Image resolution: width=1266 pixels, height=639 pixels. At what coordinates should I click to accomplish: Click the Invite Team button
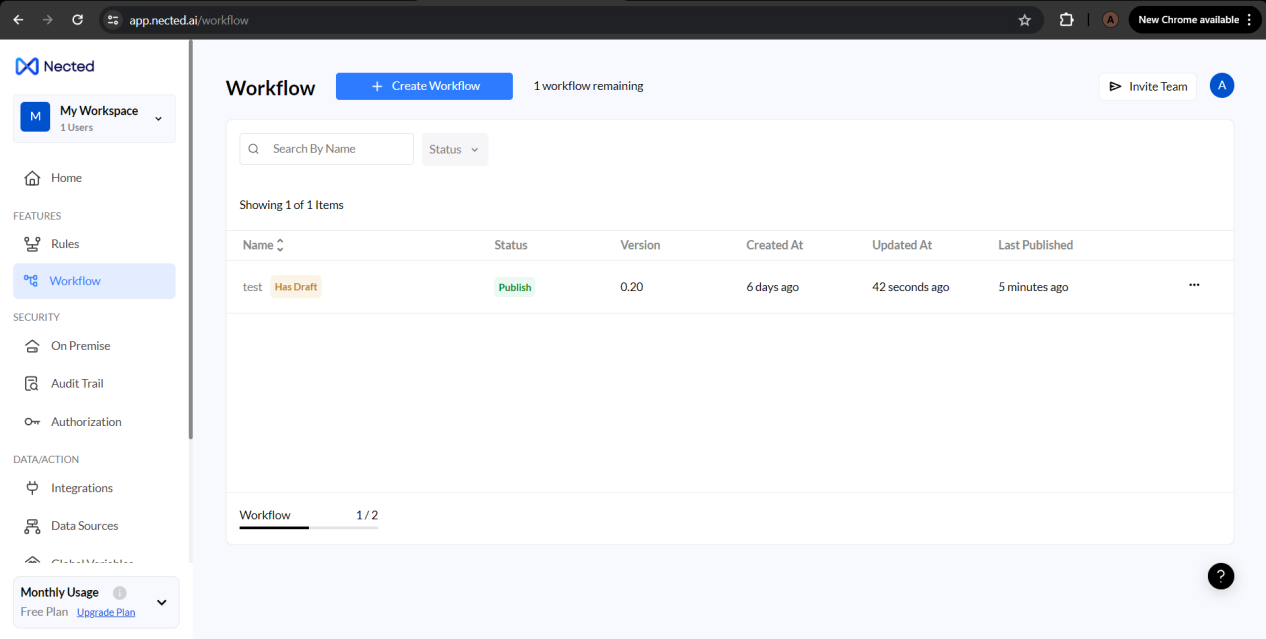click(x=1148, y=87)
